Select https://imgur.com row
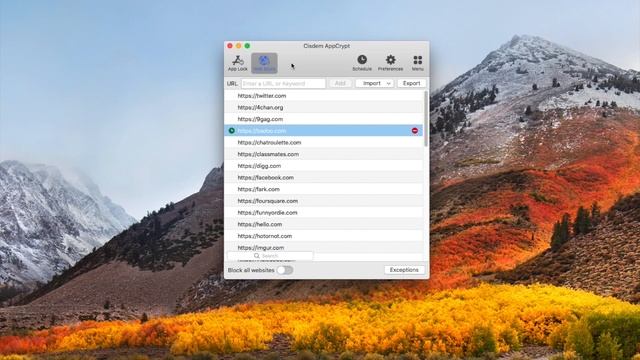The image size is (640, 360). coord(324,247)
